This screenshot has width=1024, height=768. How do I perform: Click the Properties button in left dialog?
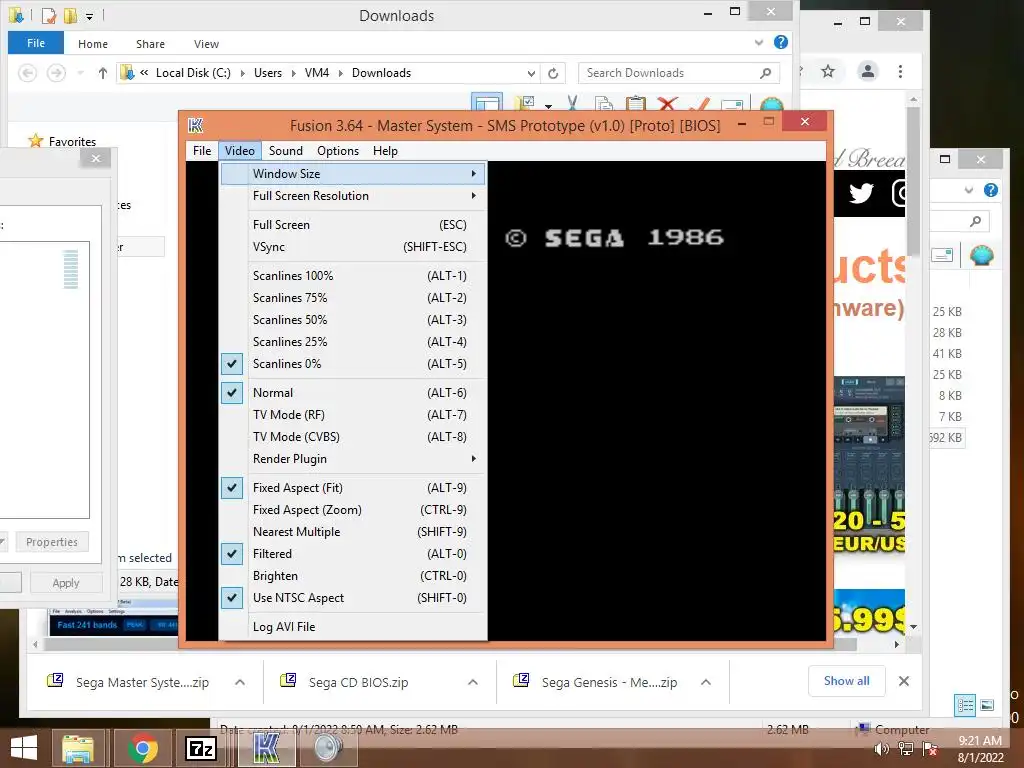[x=52, y=542]
